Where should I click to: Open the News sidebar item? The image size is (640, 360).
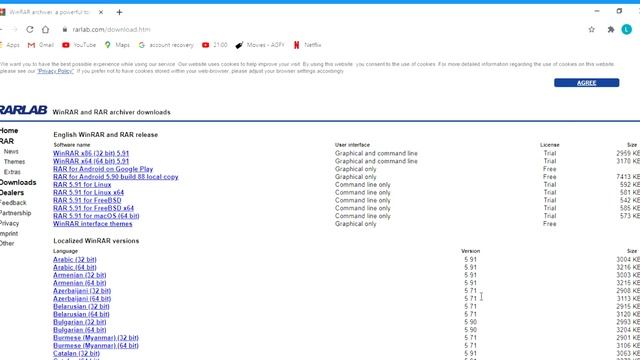tap(11, 151)
